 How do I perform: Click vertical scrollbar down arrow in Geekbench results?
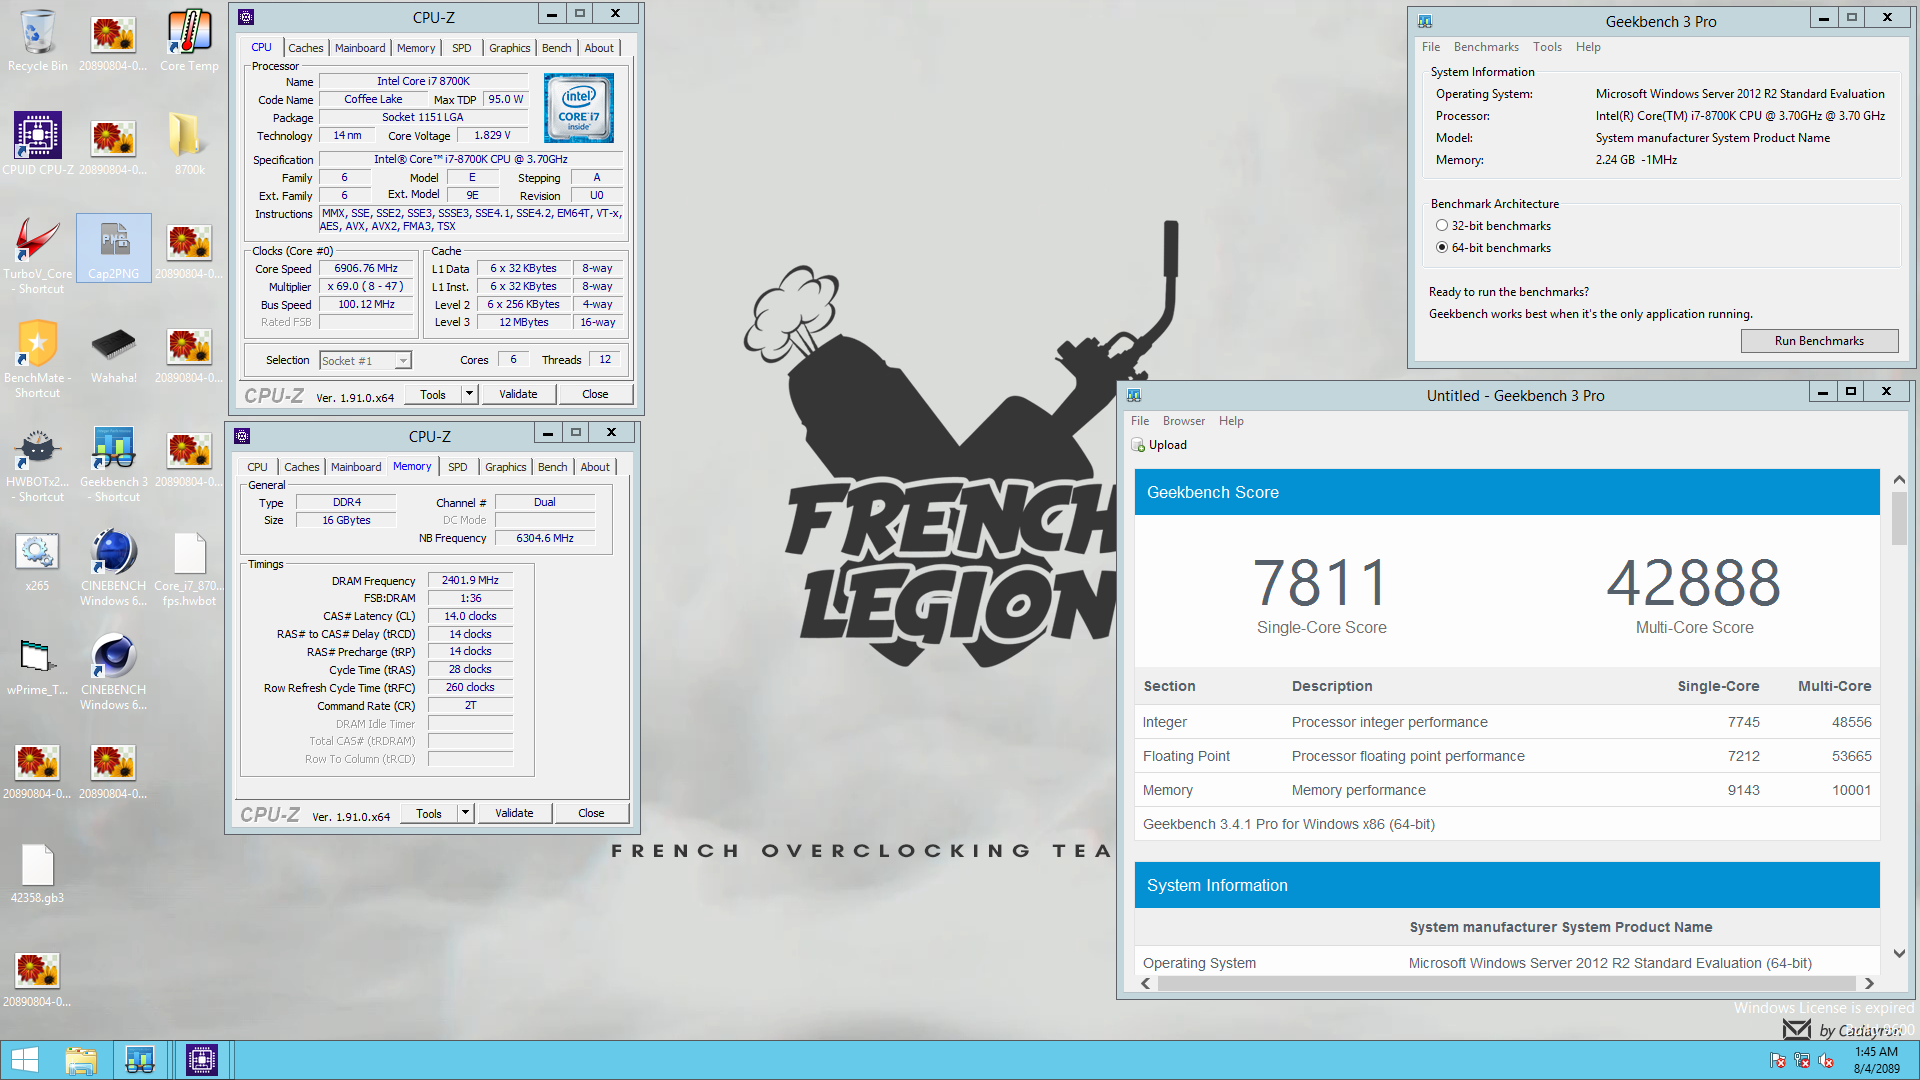1899,954
